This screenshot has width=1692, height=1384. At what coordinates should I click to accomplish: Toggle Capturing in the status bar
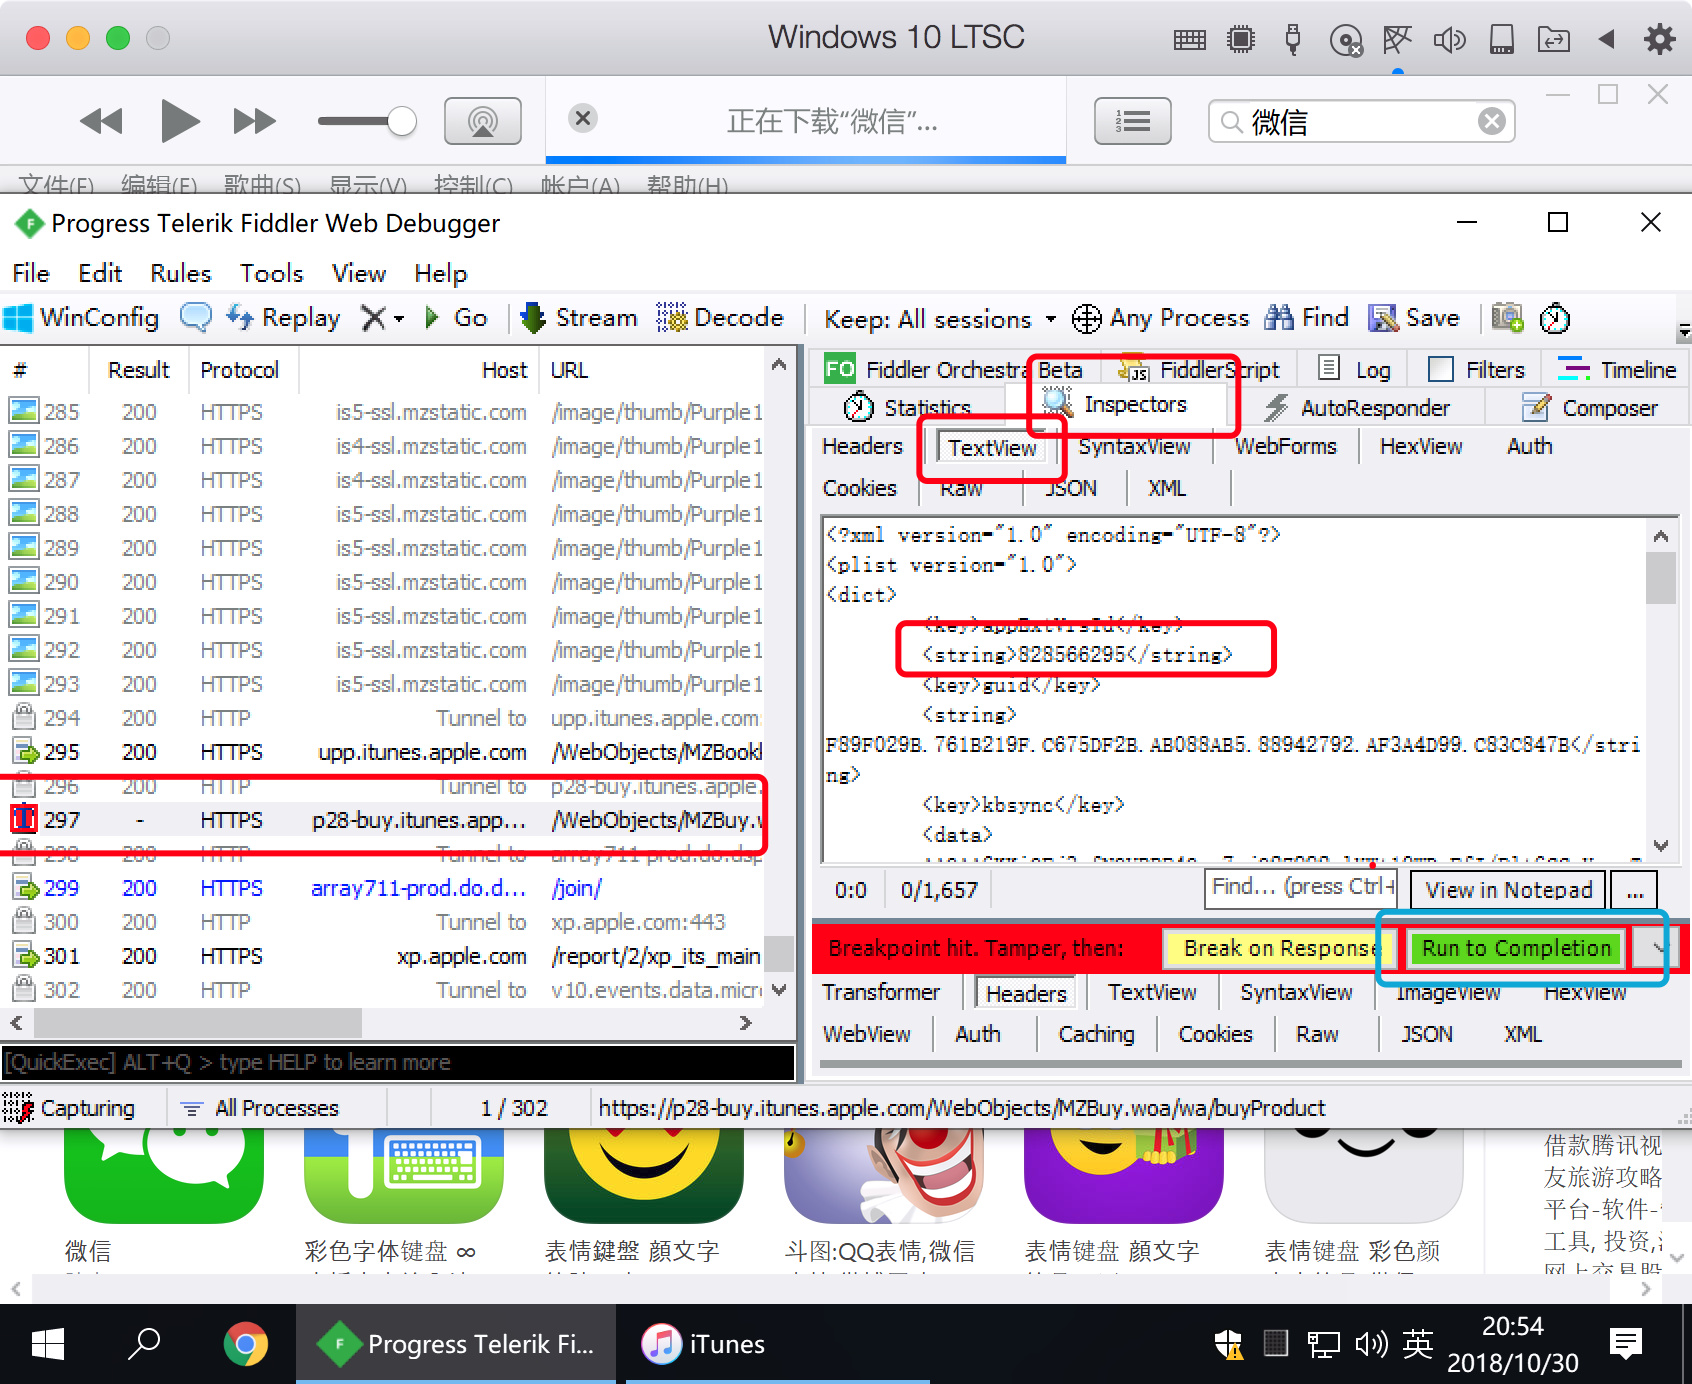(70, 1108)
